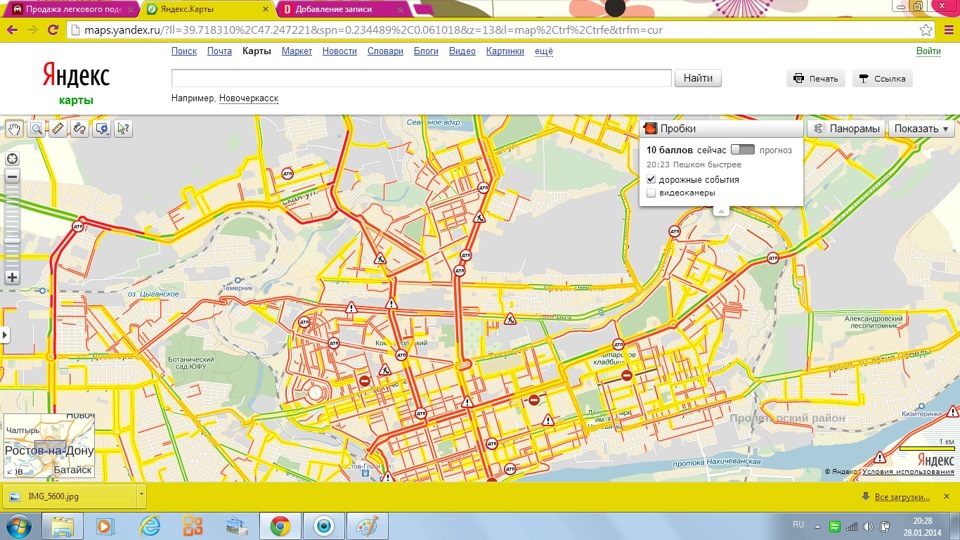This screenshot has width=960, height=540.
Task: Open Новости in Yandex navigation
Action: click(x=339, y=51)
